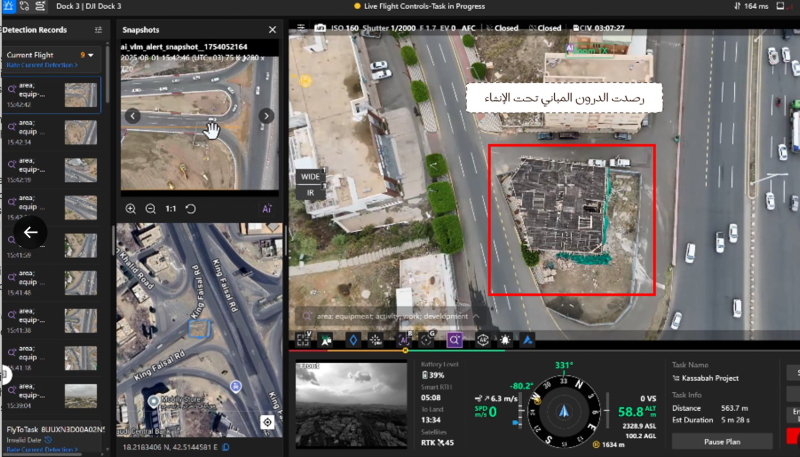Collapse the detection keywords search bar chevron
The height and width of the screenshot is (457, 800).
tap(476, 316)
